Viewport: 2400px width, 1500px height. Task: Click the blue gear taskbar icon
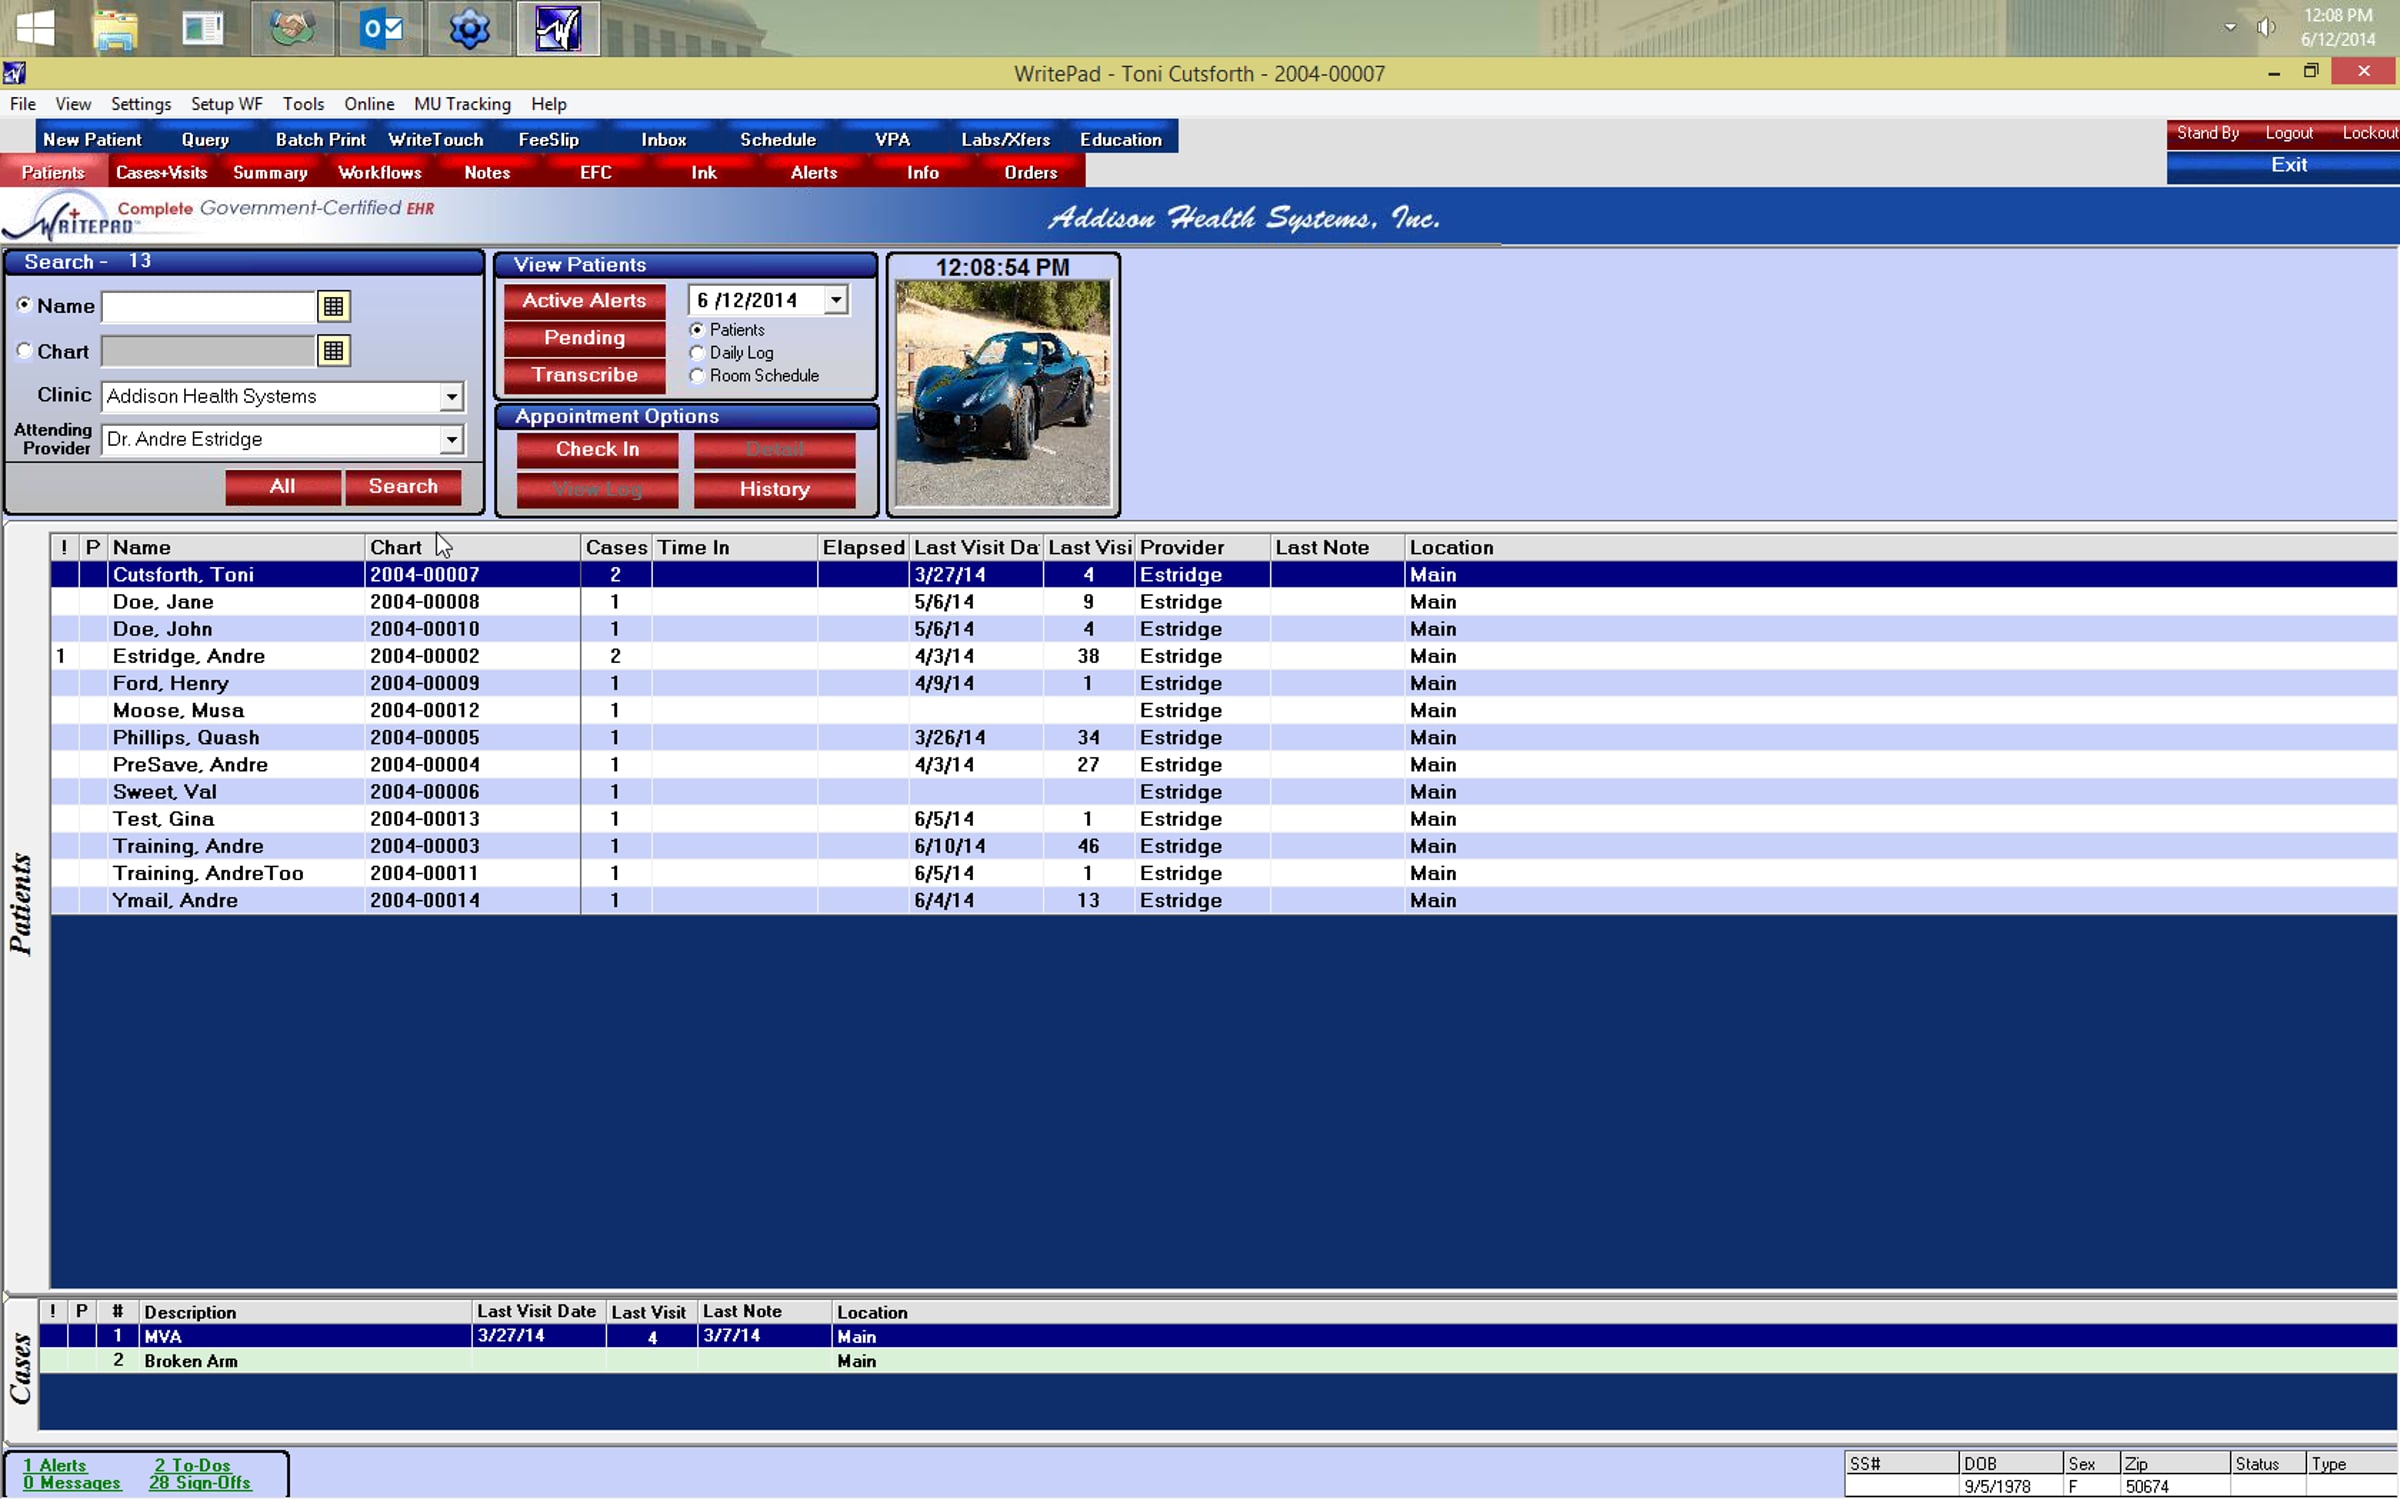click(x=469, y=28)
